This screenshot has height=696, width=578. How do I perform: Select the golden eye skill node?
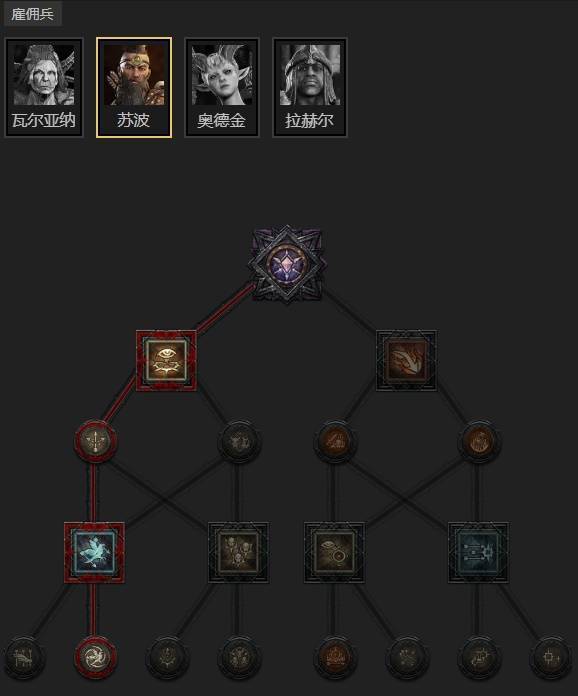166,360
